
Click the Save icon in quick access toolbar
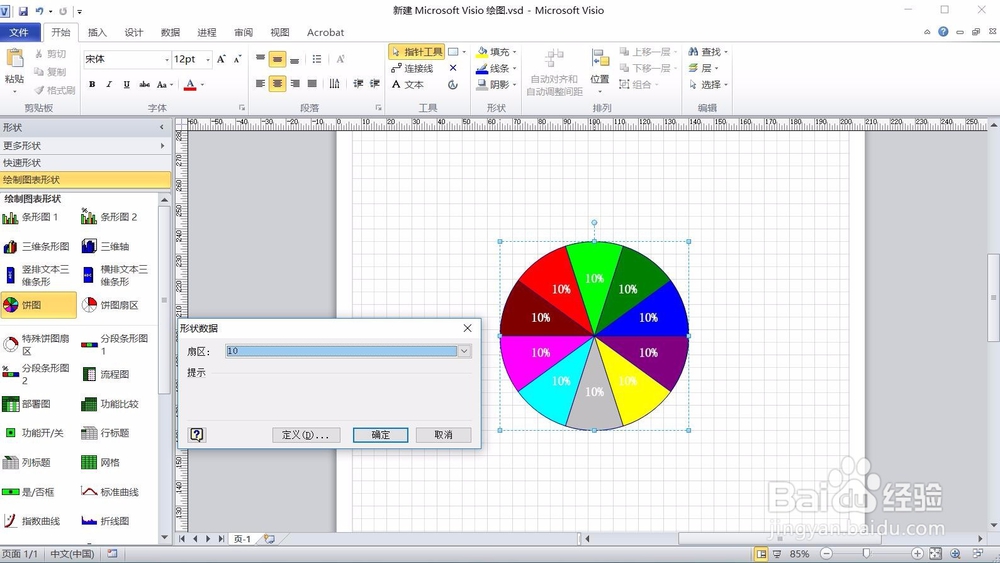(x=24, y=11)
